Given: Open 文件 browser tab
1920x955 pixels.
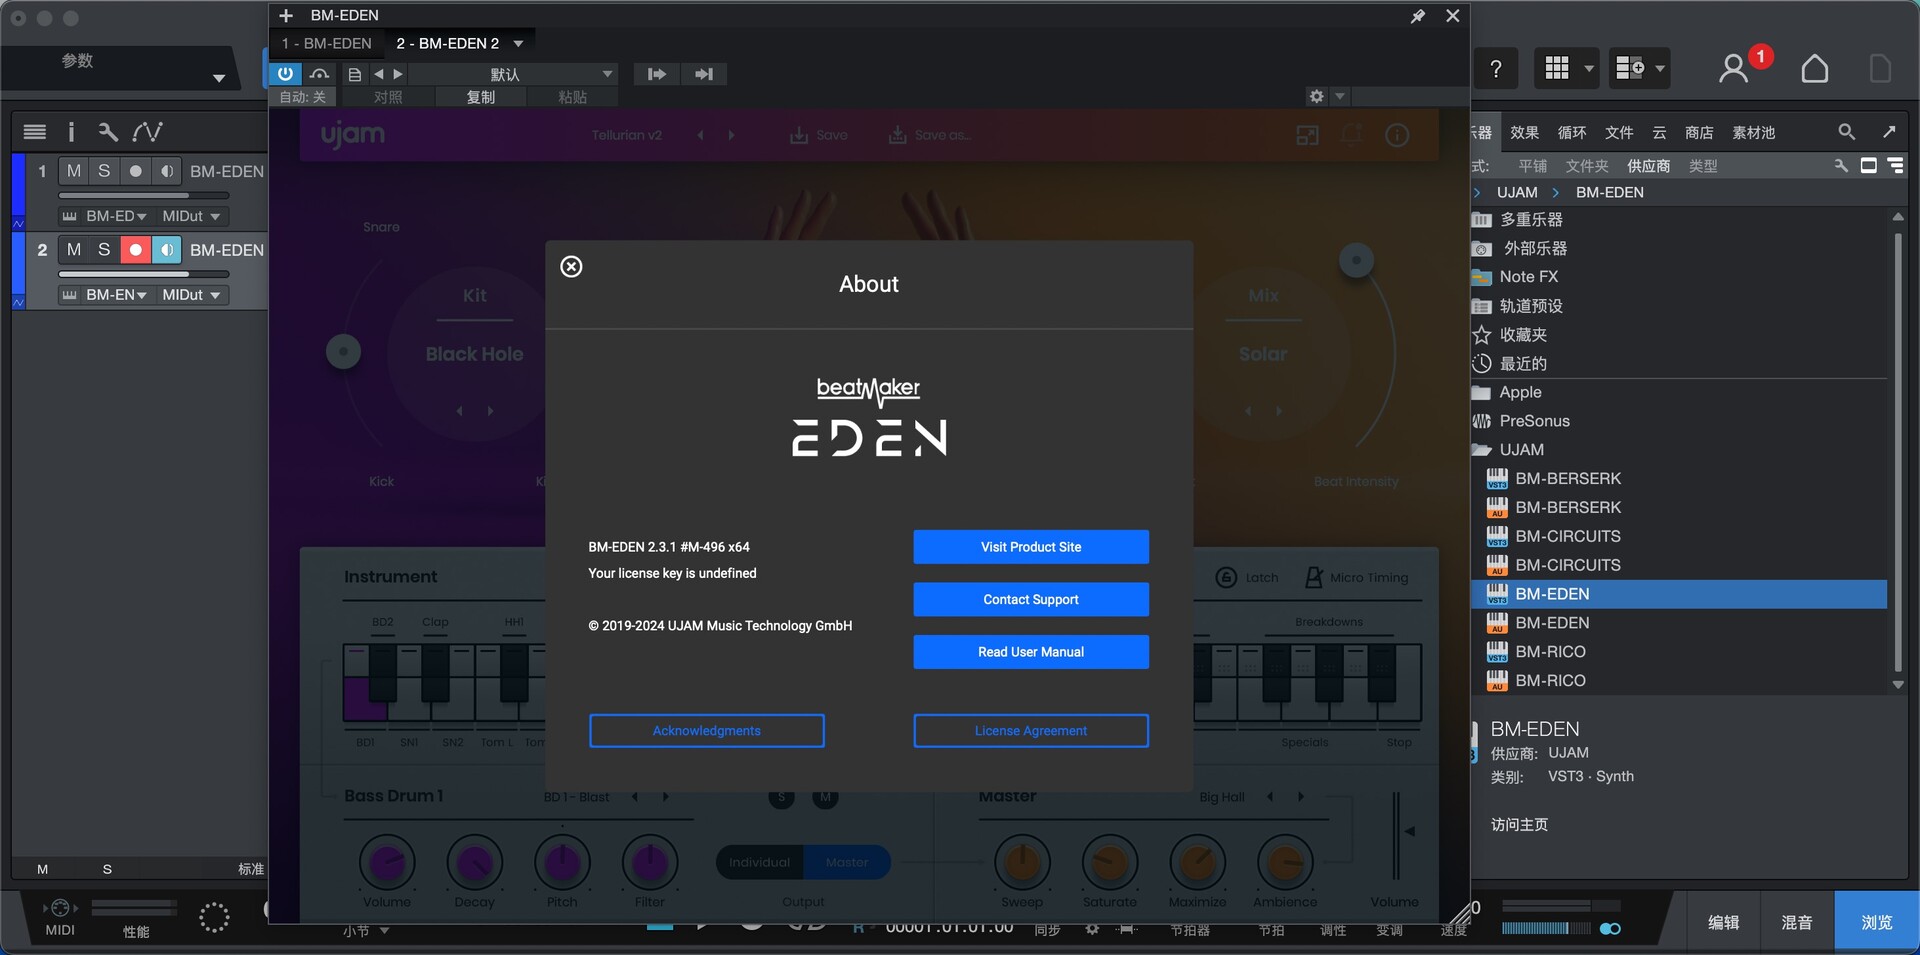Looking at the screenshot, I should [x=1619, y=133].
